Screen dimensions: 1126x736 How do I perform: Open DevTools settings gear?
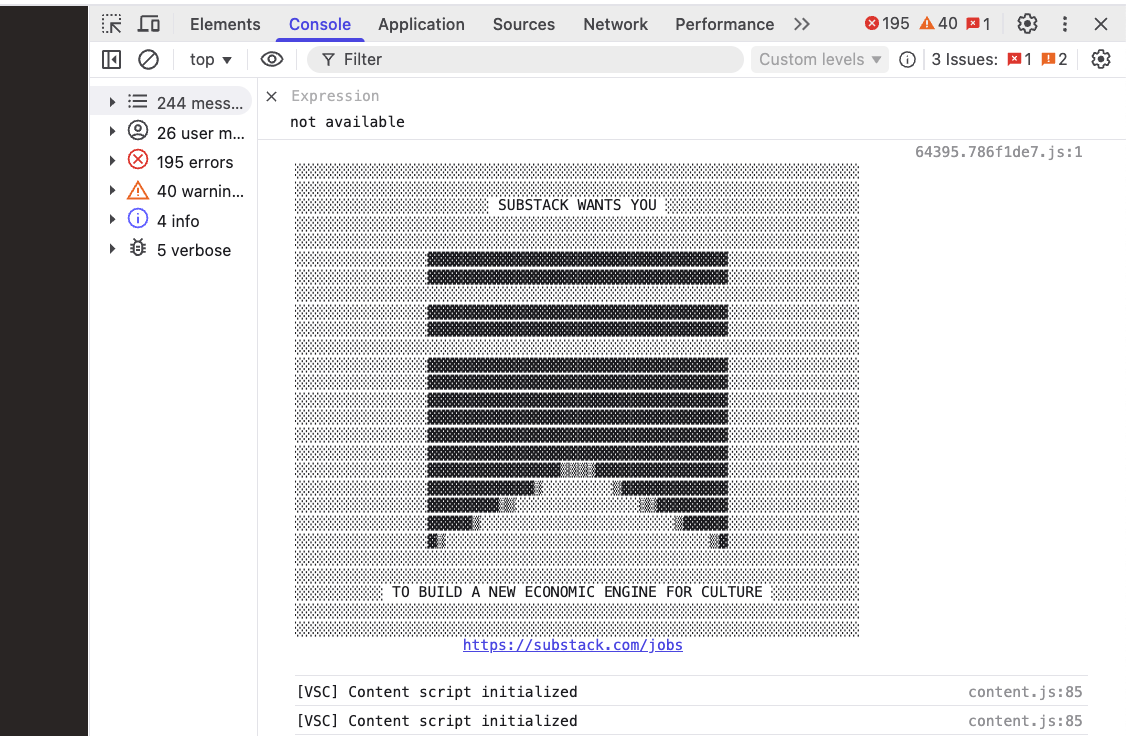[1027, 24]
